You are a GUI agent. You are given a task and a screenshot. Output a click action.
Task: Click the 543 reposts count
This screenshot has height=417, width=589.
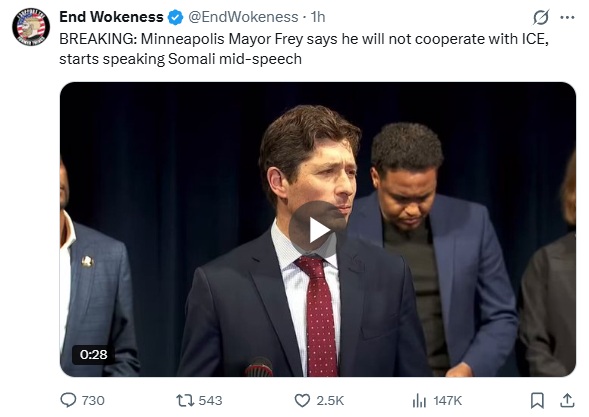tap(210, 401)
